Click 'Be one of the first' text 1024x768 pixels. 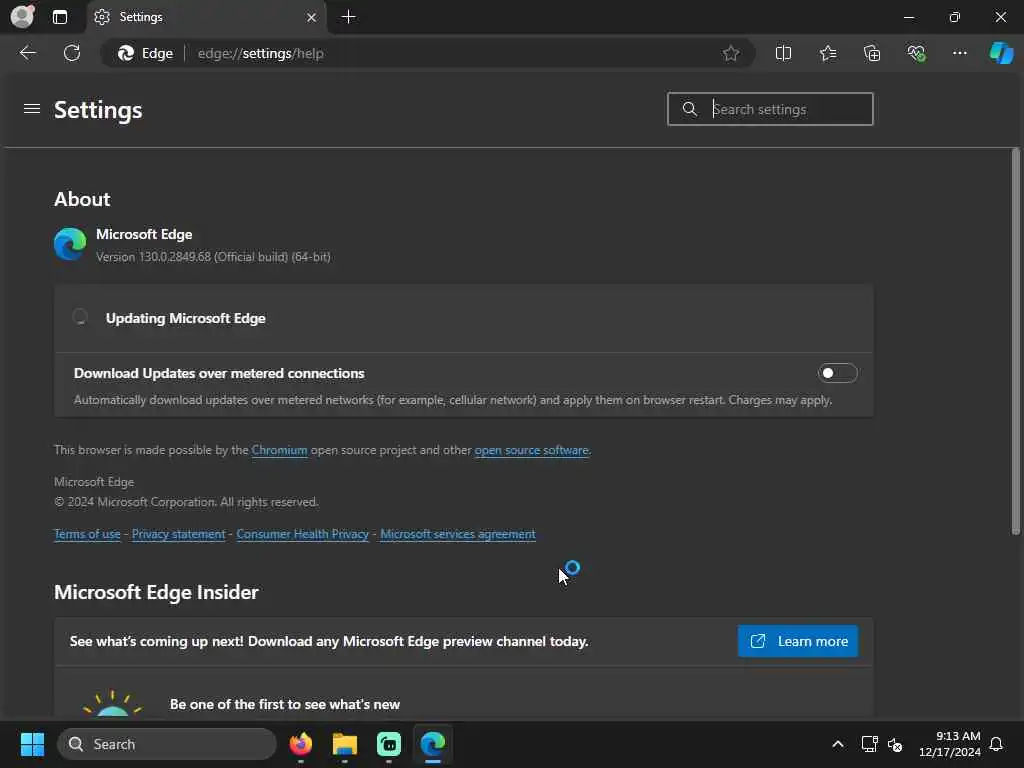285,704
